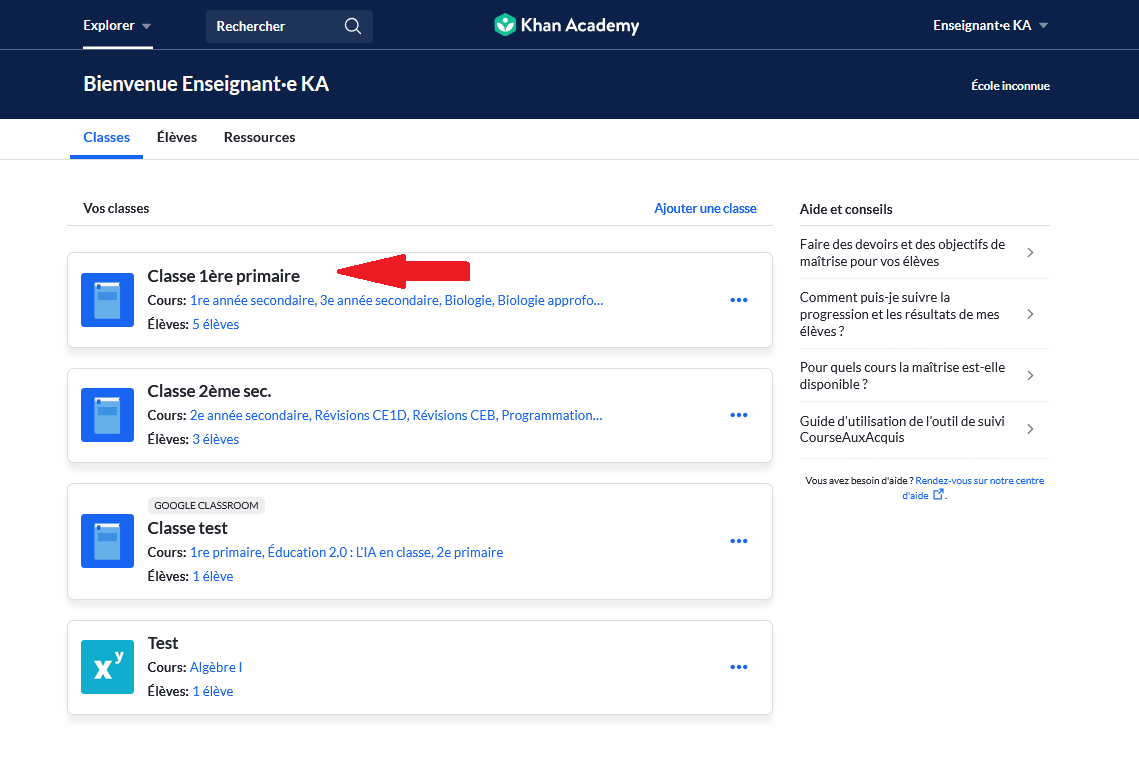The height and width of the screenshot is (770, 1139).
Task: Open the Test class algebra icon
Action: click(x=108, y=667)
